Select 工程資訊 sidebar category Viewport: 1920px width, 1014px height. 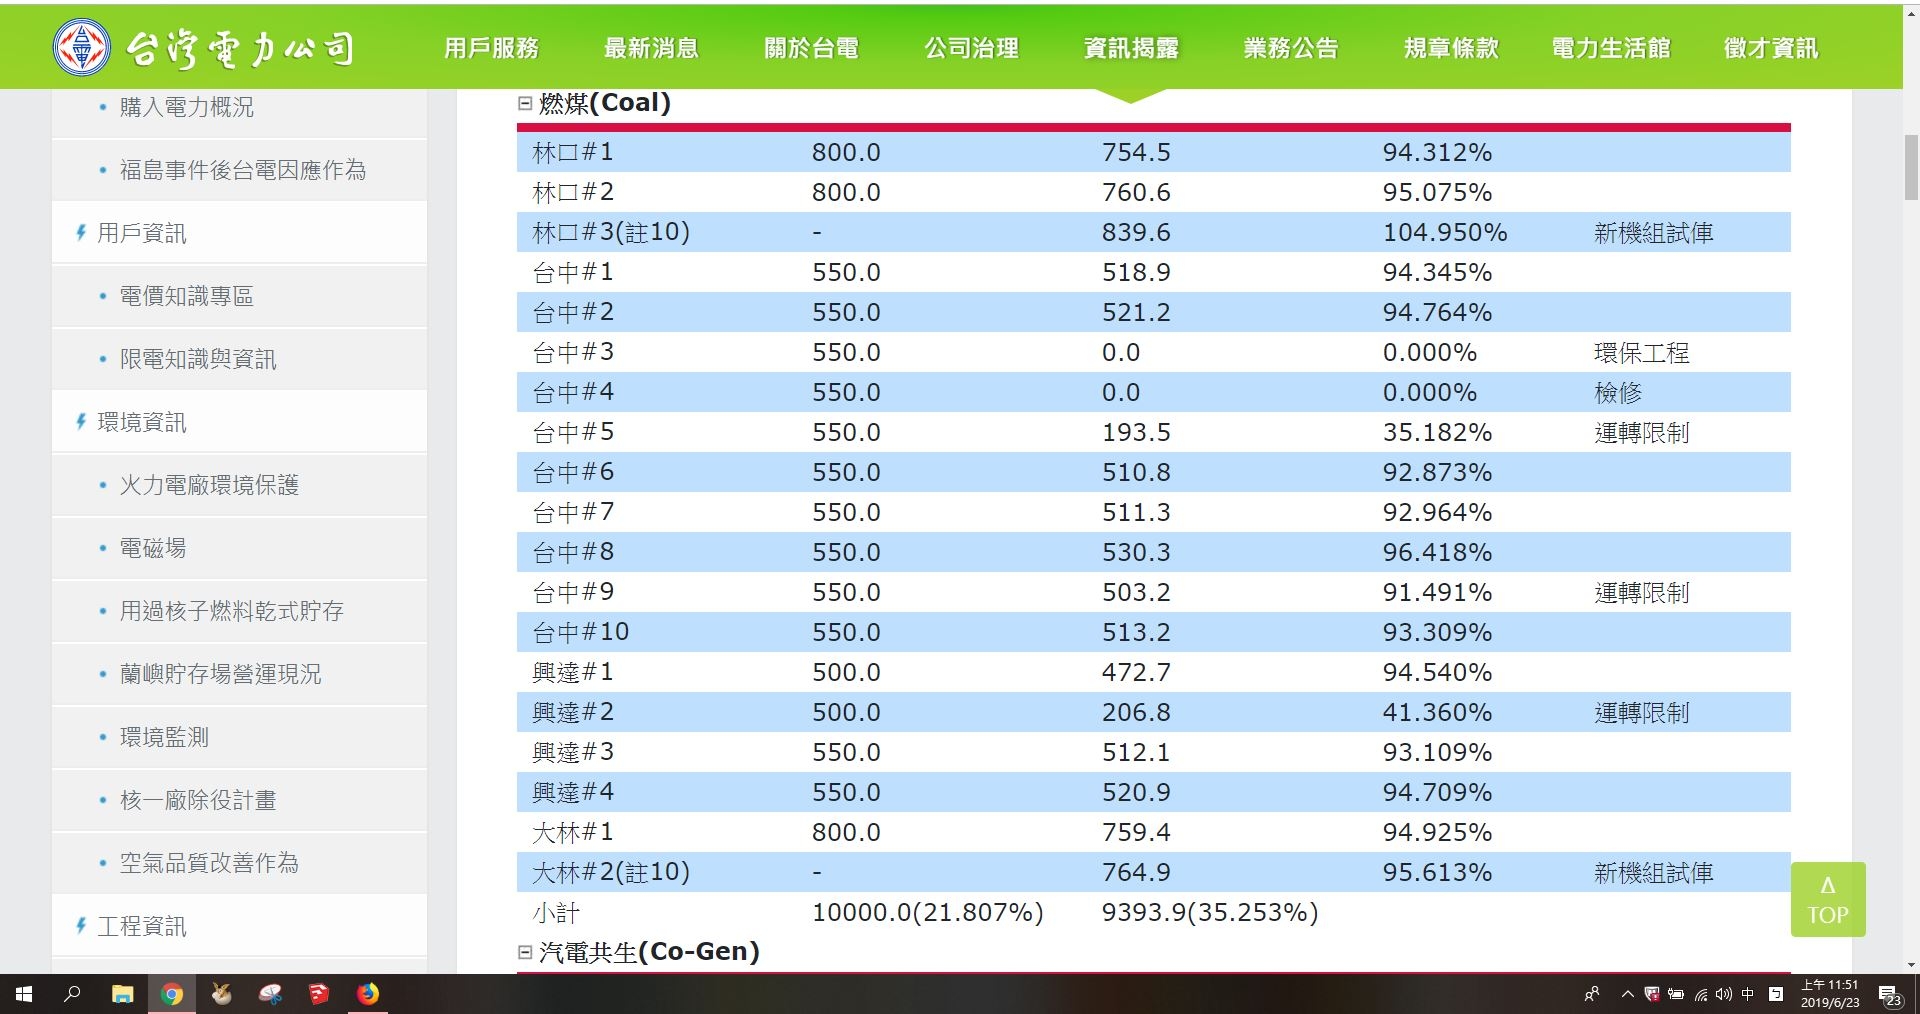[141, 926]
